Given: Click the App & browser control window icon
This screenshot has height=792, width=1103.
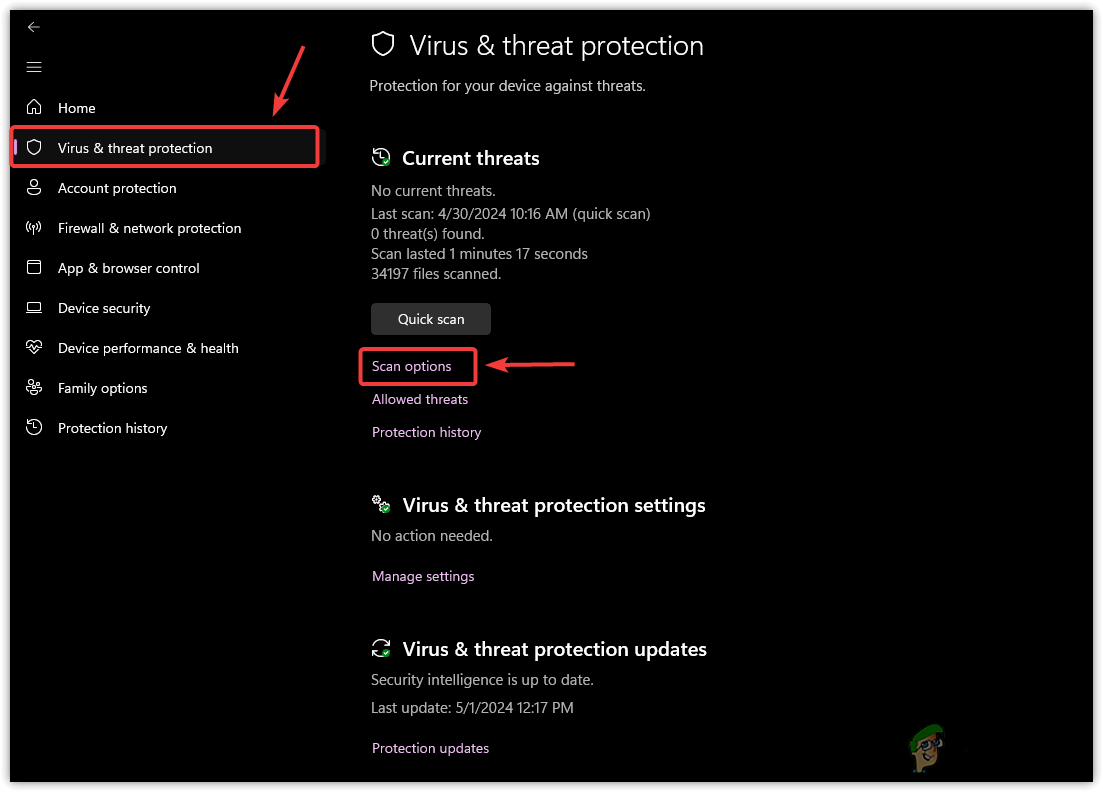Looking at the screenshot, I should point(34,268).
